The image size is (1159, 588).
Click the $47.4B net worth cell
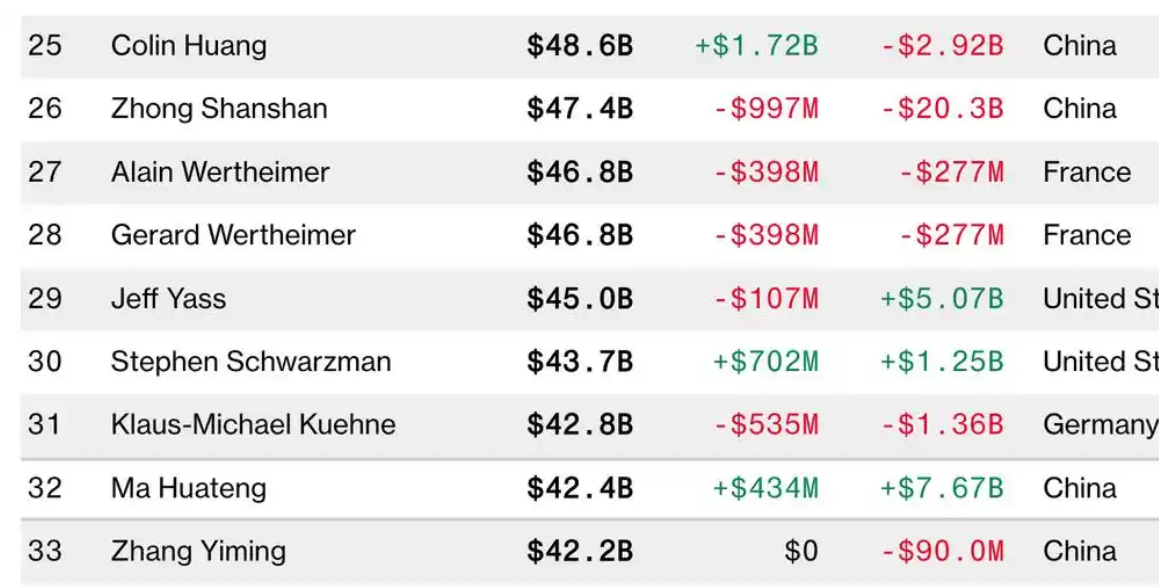tap(580, 109)
